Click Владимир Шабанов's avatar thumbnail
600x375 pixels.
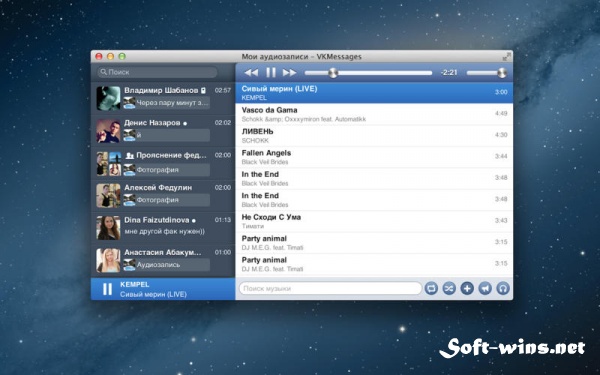pos(108,98)
